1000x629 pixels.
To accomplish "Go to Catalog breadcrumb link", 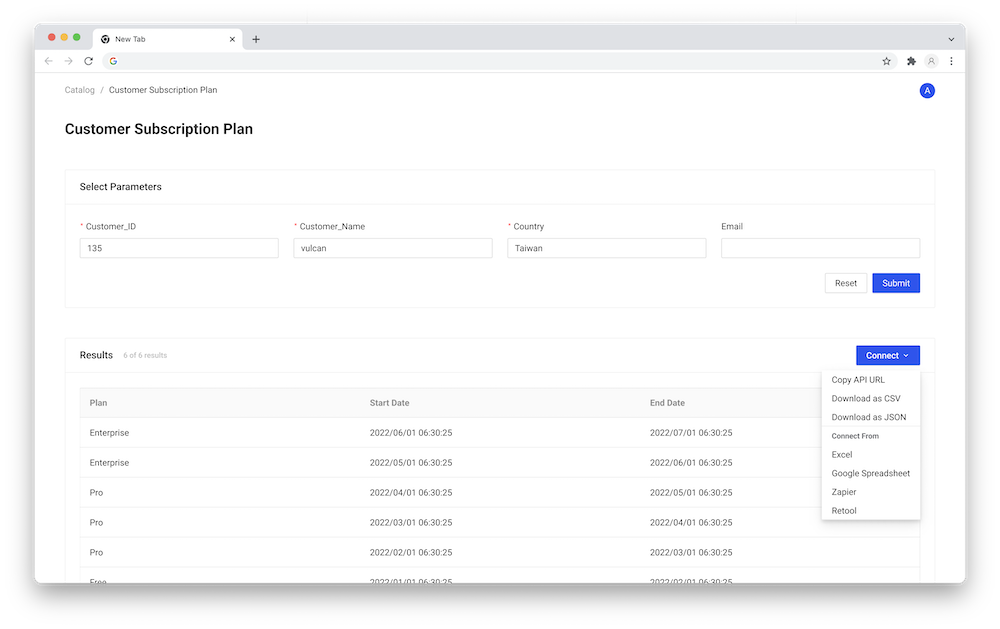I will pyautogui.click(x=80, y=90).
